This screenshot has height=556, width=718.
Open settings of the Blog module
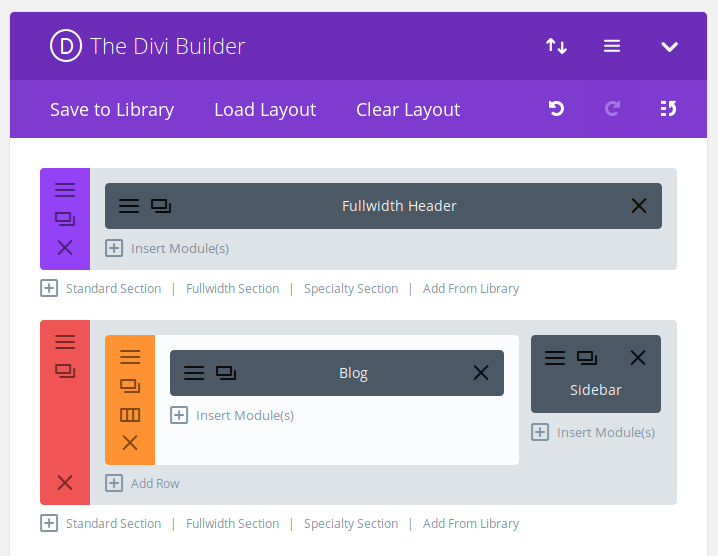coord(194,373)
